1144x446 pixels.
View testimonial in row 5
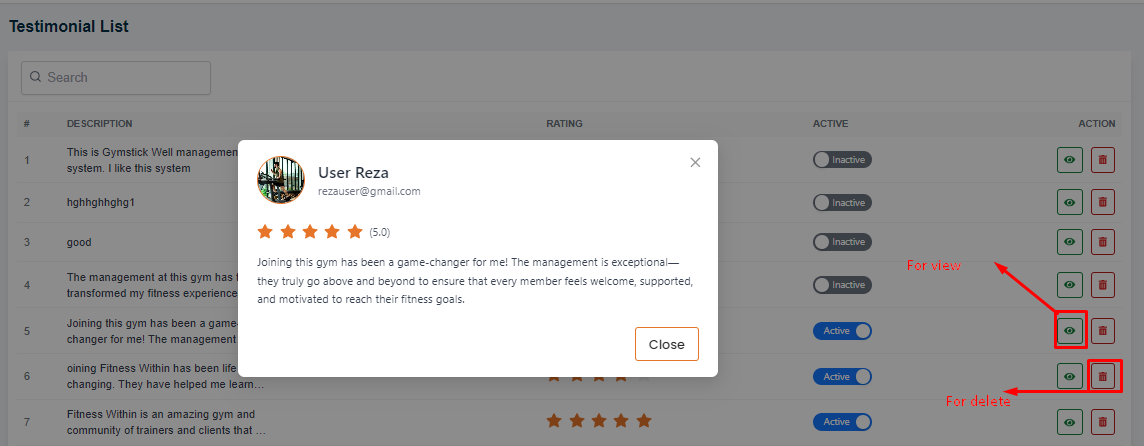click(x=1070, y=330)
